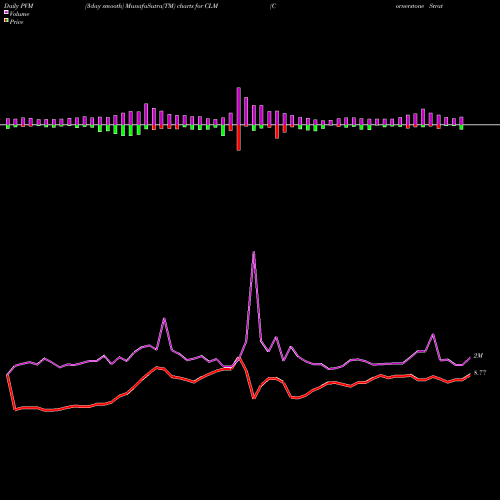Select the Price legend label

[16, 22]
